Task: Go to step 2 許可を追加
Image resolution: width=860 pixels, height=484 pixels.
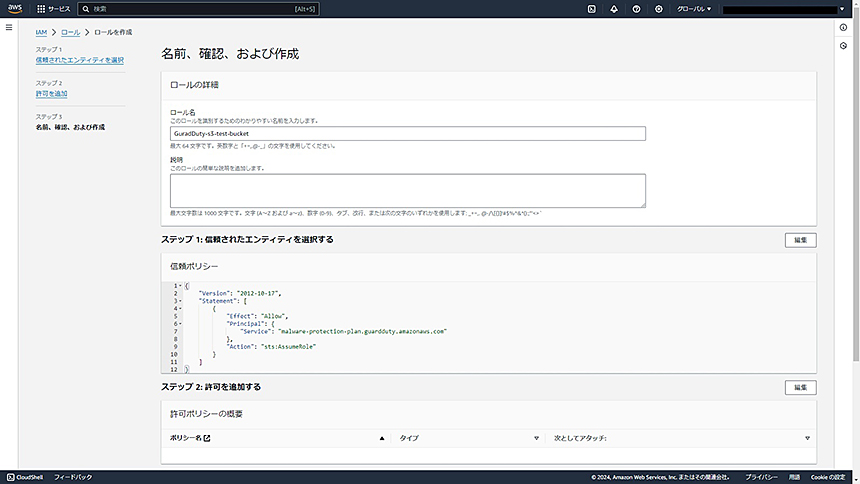Action: click(52, 94)
